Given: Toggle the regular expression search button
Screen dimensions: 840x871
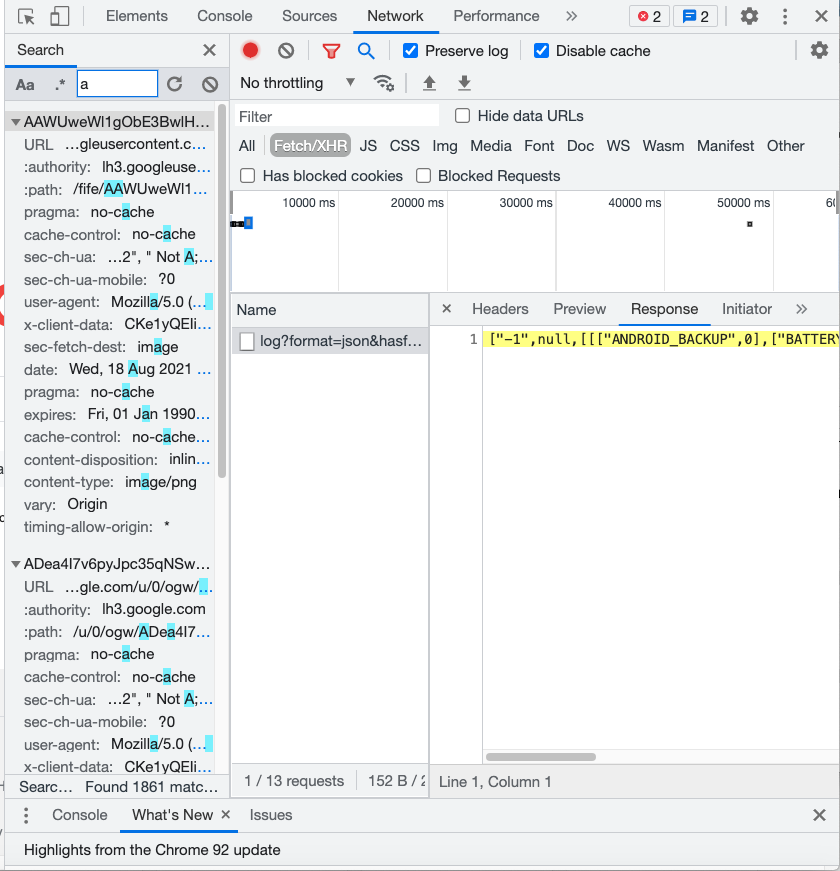Looking at the screenshot, I should [60, 84].
